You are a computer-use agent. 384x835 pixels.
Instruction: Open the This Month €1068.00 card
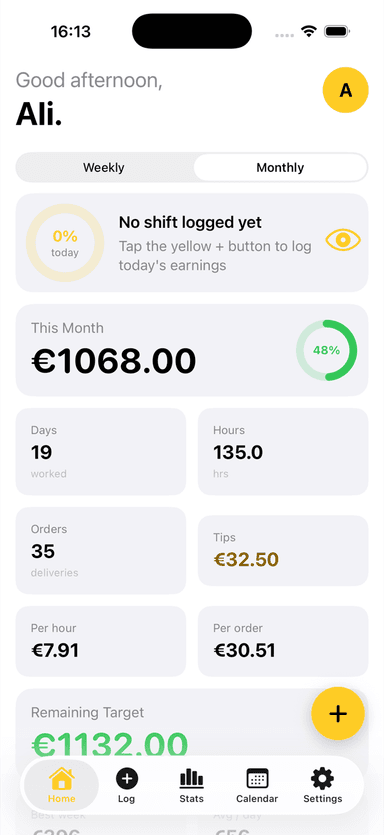pos(192,350)
